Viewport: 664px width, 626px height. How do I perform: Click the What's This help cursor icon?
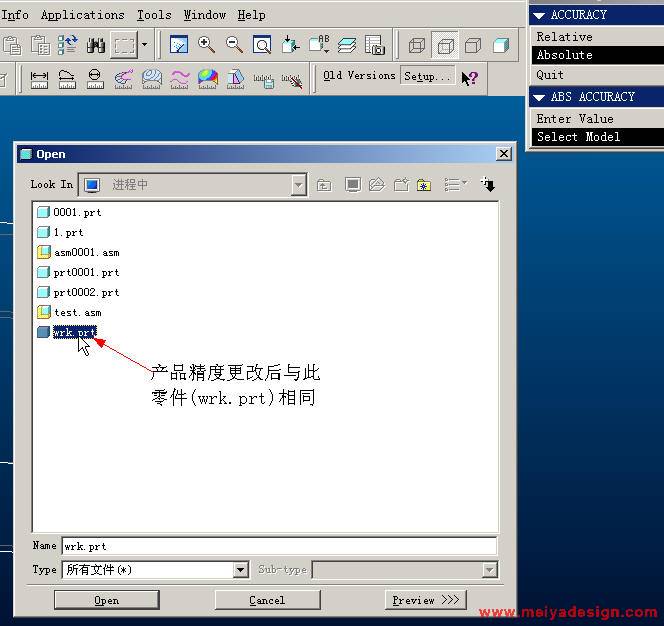click(470, 77)
